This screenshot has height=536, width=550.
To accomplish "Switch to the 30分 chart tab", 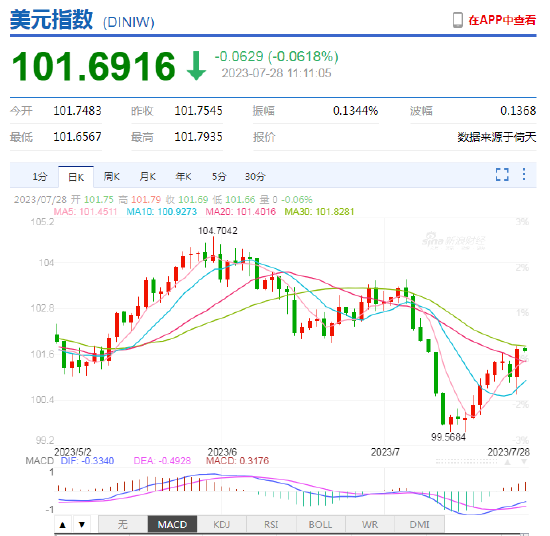I will pyautogui.click(x=255, y=176).
